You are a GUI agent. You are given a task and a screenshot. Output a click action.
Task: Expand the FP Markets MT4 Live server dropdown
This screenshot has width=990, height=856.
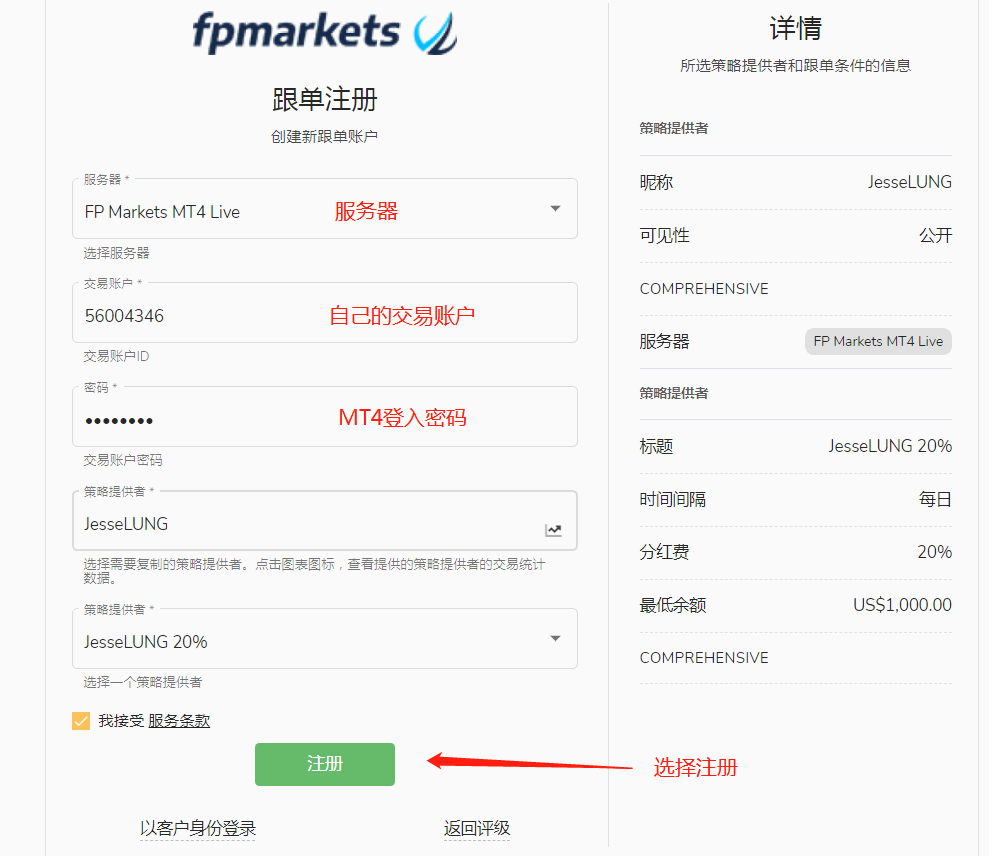[x=325, y=209]
